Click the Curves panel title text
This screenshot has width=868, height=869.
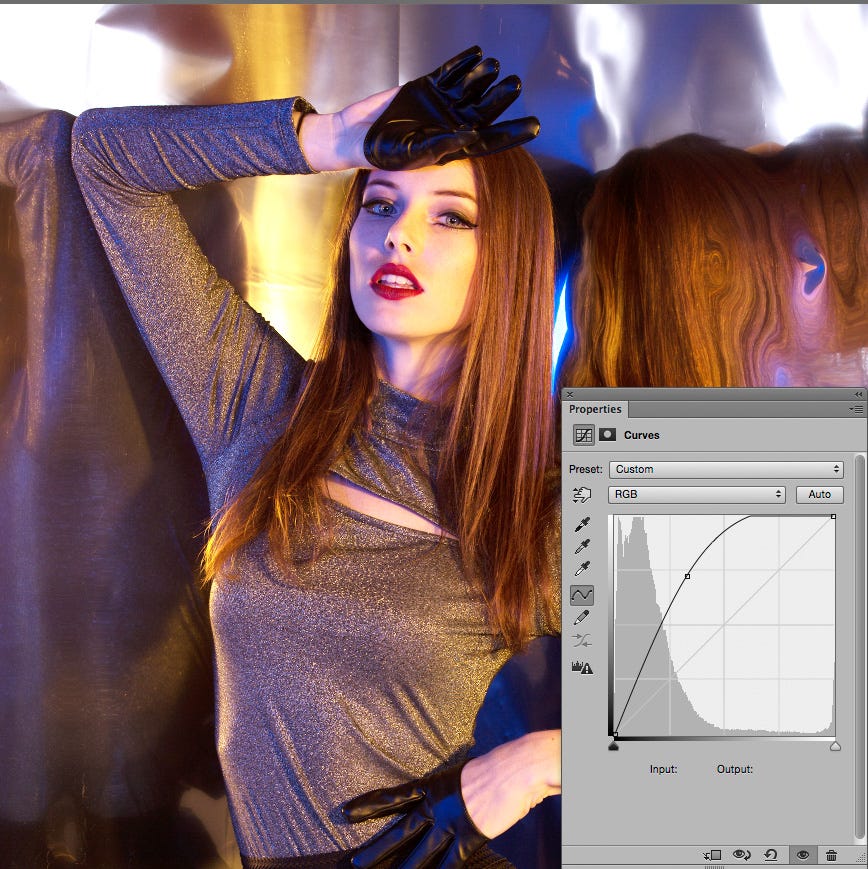(x=642, y=435)
